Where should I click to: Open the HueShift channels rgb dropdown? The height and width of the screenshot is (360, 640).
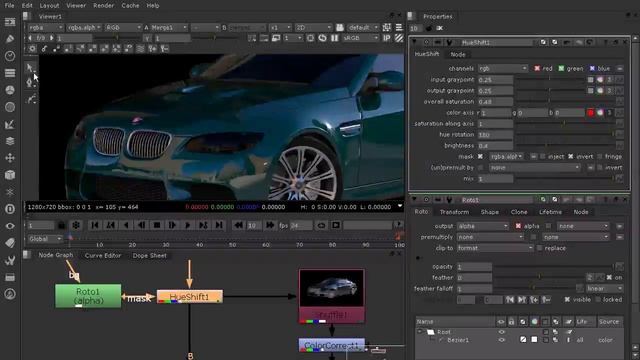(x=502, y=69)
